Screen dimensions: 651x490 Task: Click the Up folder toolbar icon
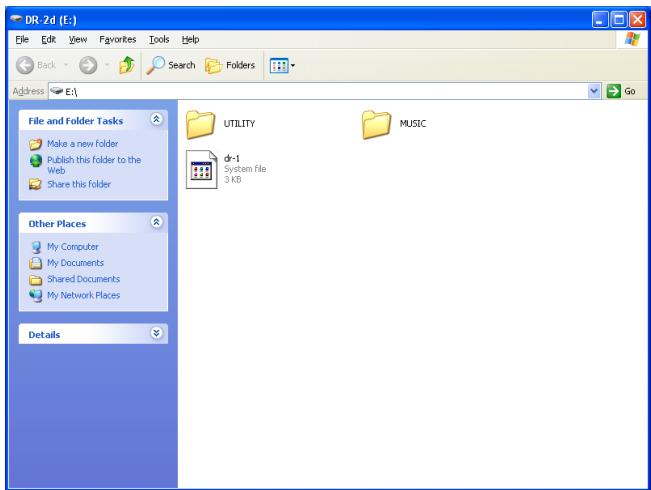click(128, 66)
